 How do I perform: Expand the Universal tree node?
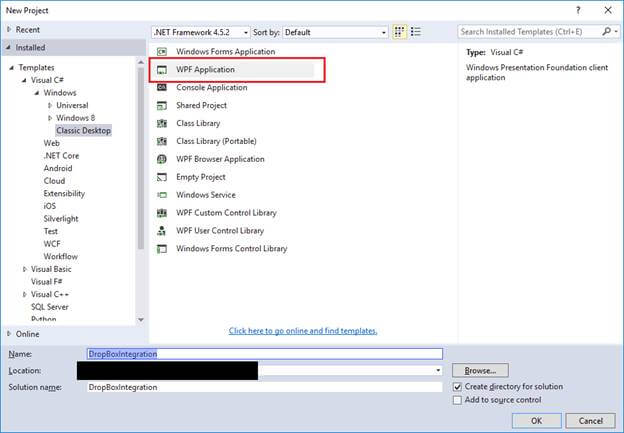coord(50,105)
